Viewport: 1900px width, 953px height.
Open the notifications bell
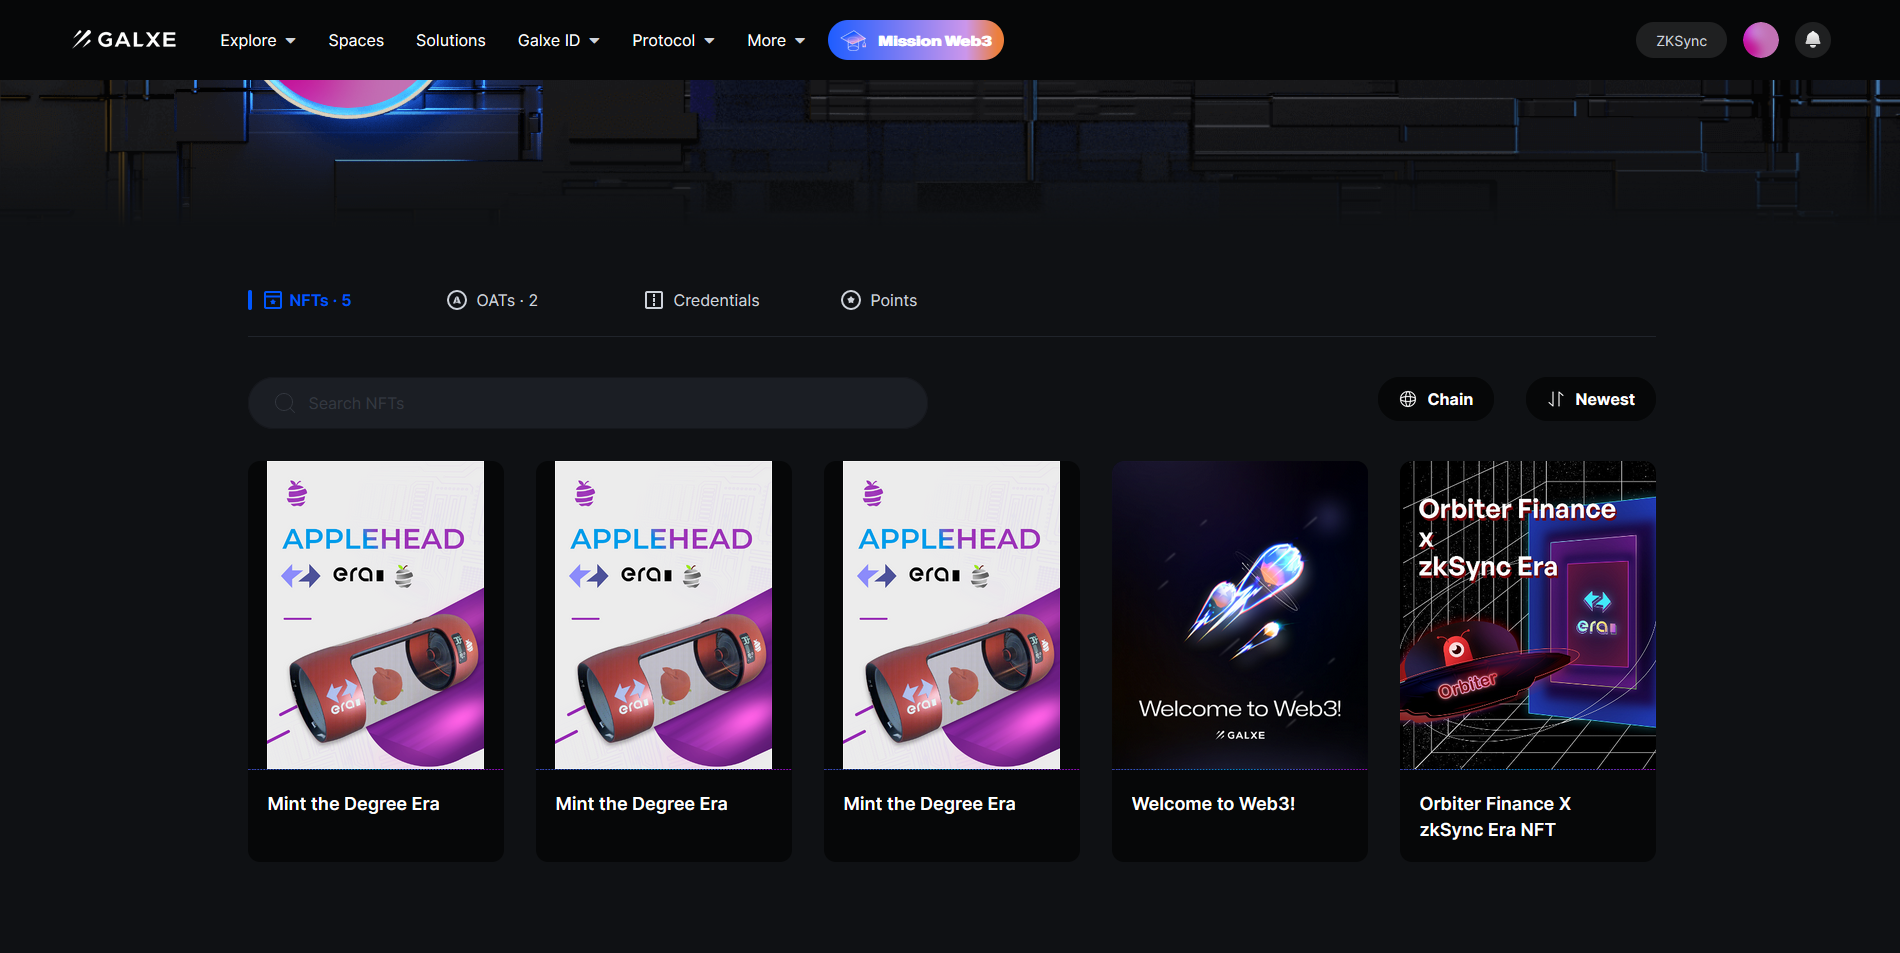tap(1812, 40)
